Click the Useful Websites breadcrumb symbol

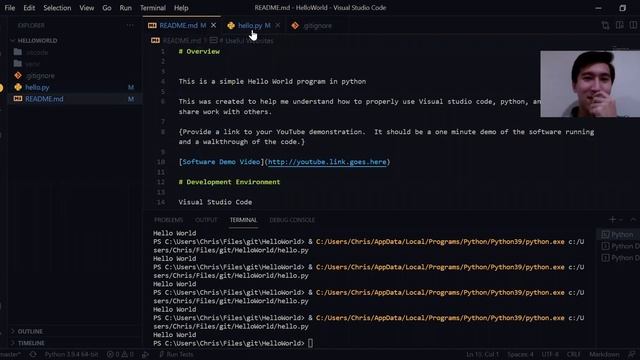click(246, 40)
